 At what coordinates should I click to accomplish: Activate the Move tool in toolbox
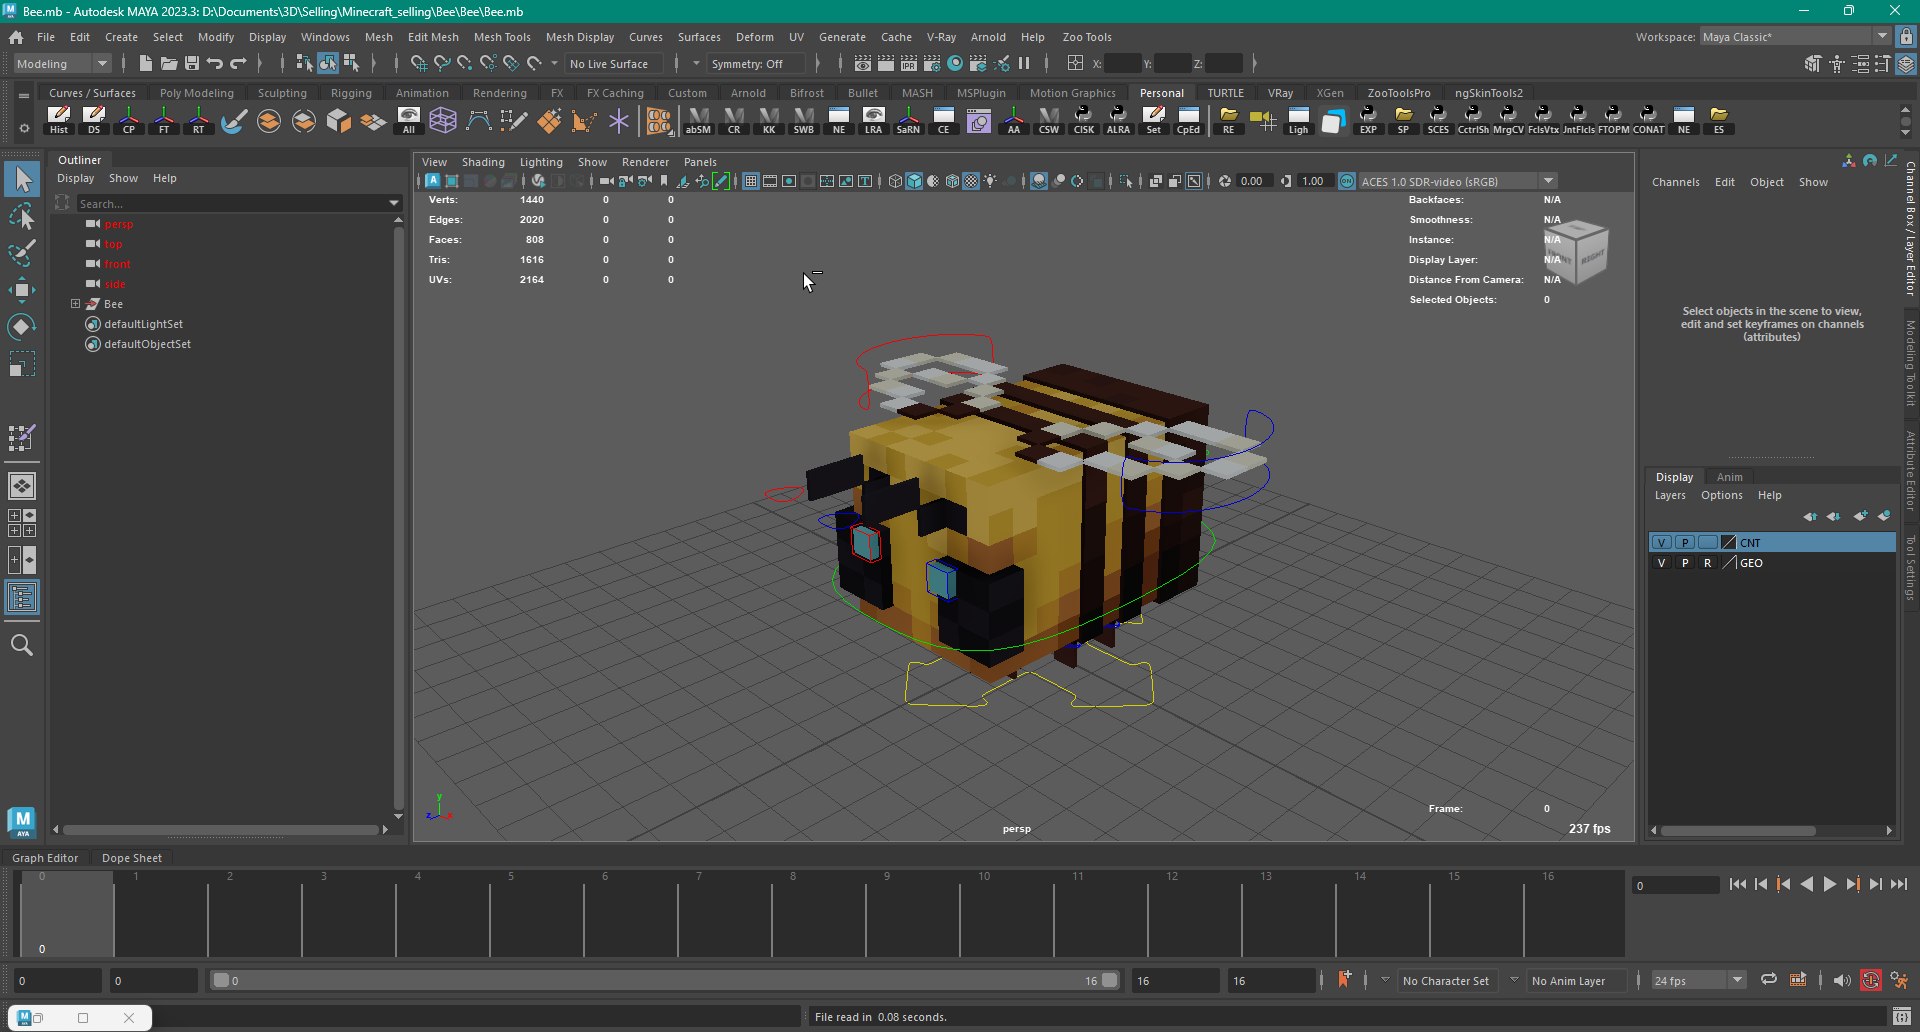coord(22,290)
